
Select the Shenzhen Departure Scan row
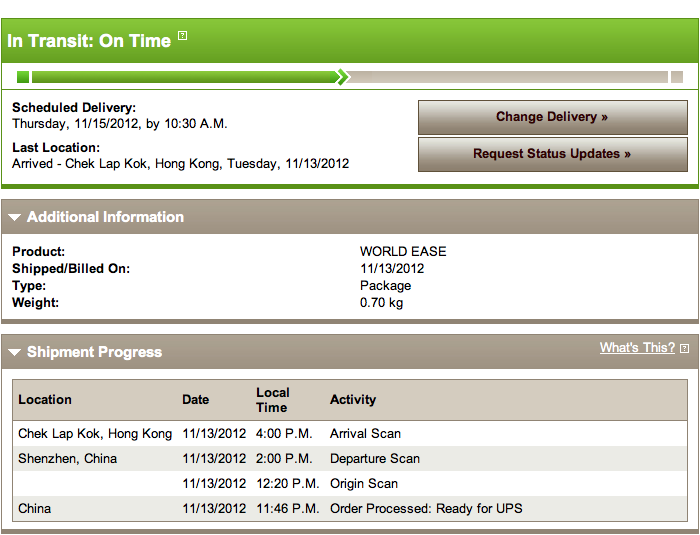[350, 459]
